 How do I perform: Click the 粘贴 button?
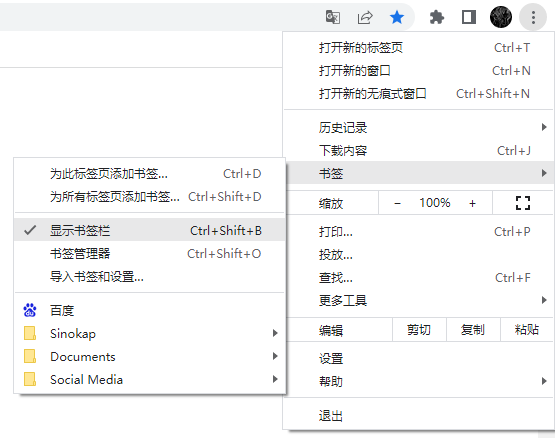pyautogui.click(x=526, y=330)
